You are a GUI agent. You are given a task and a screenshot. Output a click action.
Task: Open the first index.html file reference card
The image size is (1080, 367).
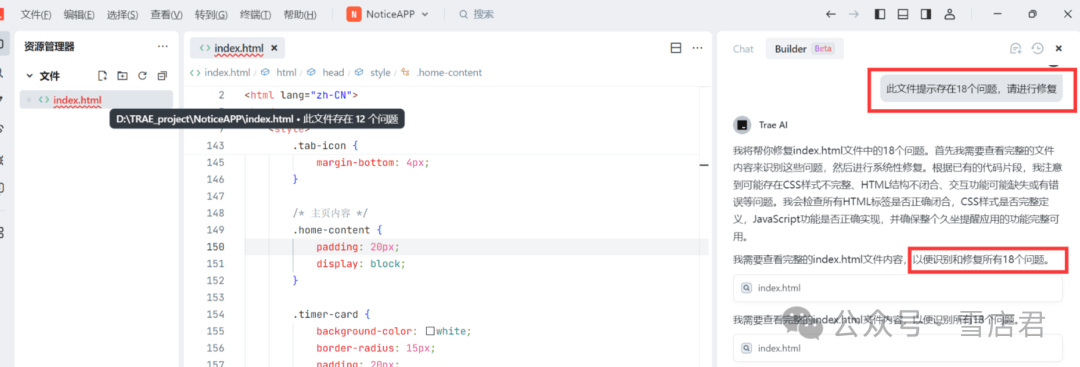pyautogui.click(x=897, y=289)
